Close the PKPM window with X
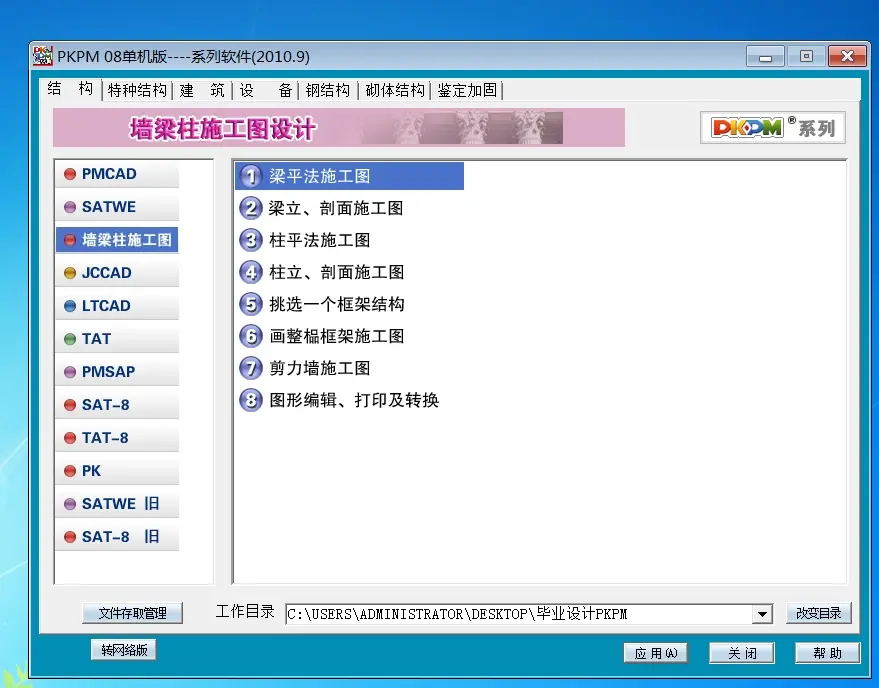 847,57
